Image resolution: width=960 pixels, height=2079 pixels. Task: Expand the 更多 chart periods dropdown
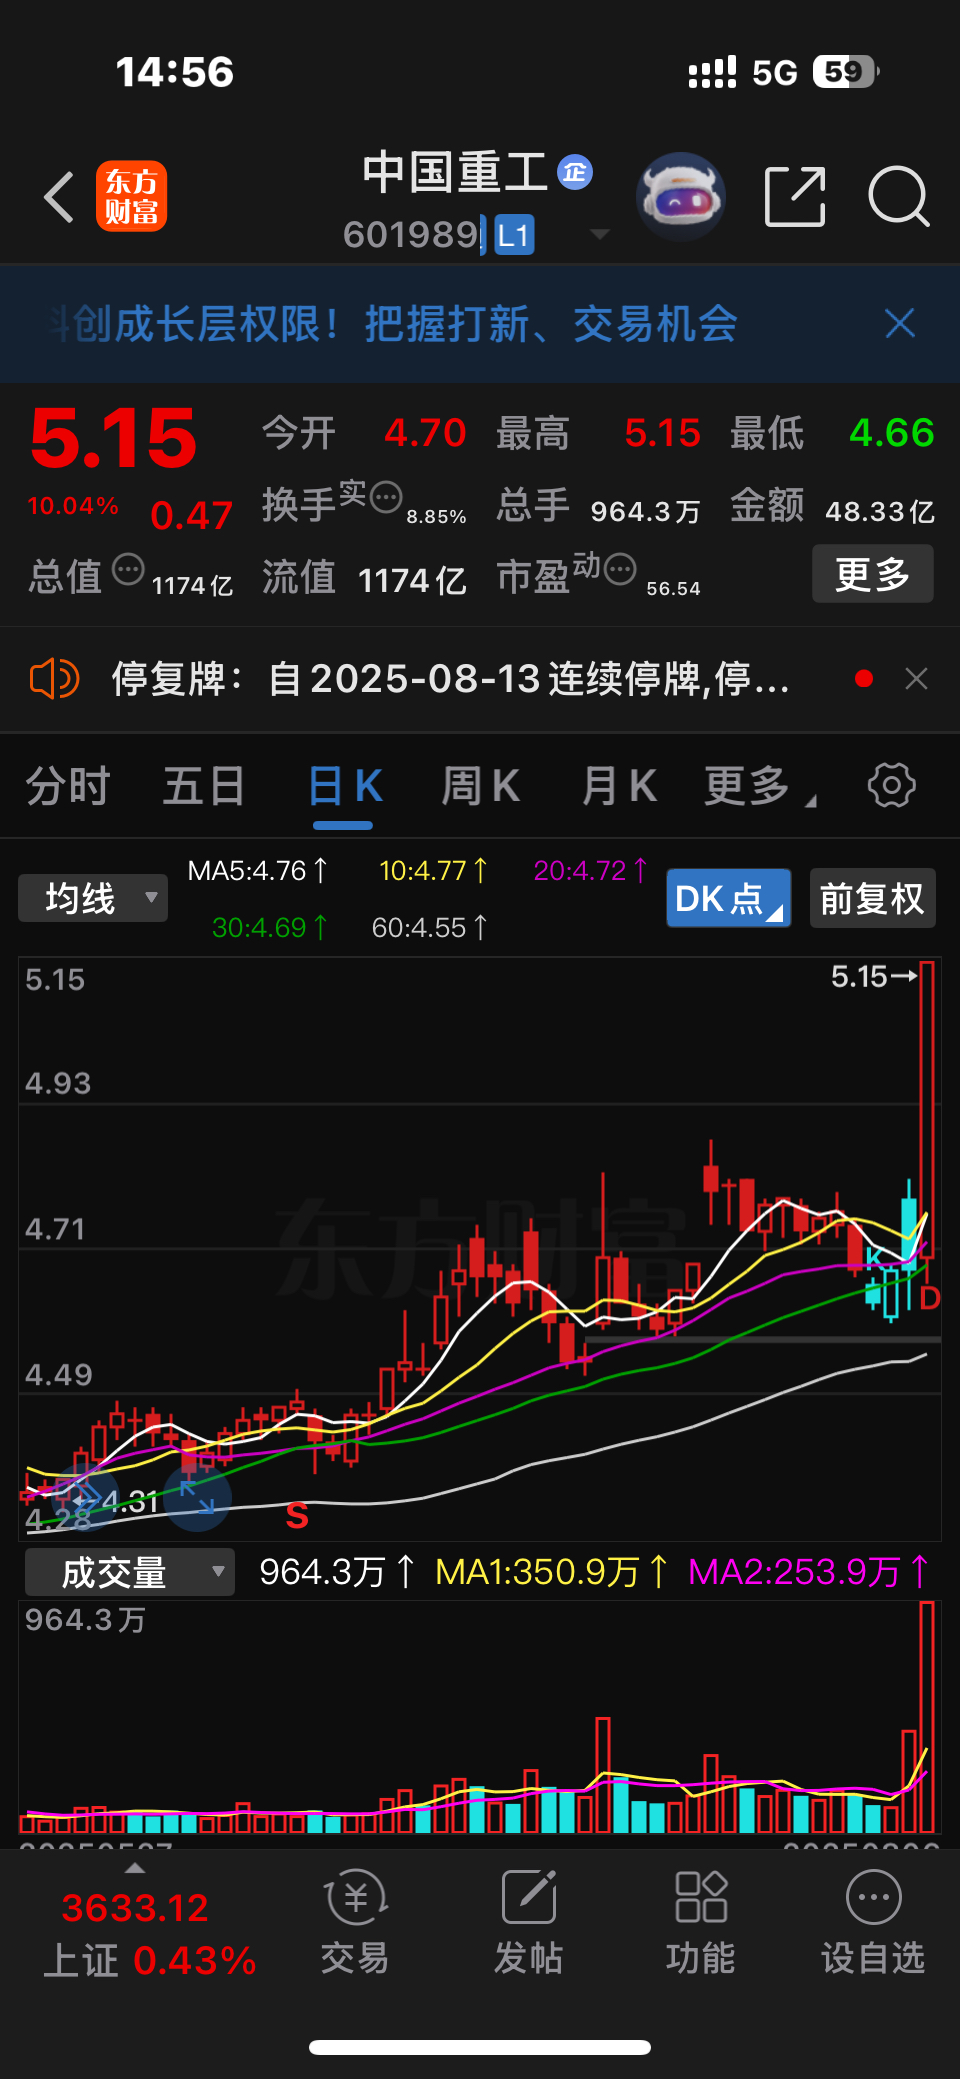tap(758, 786)
